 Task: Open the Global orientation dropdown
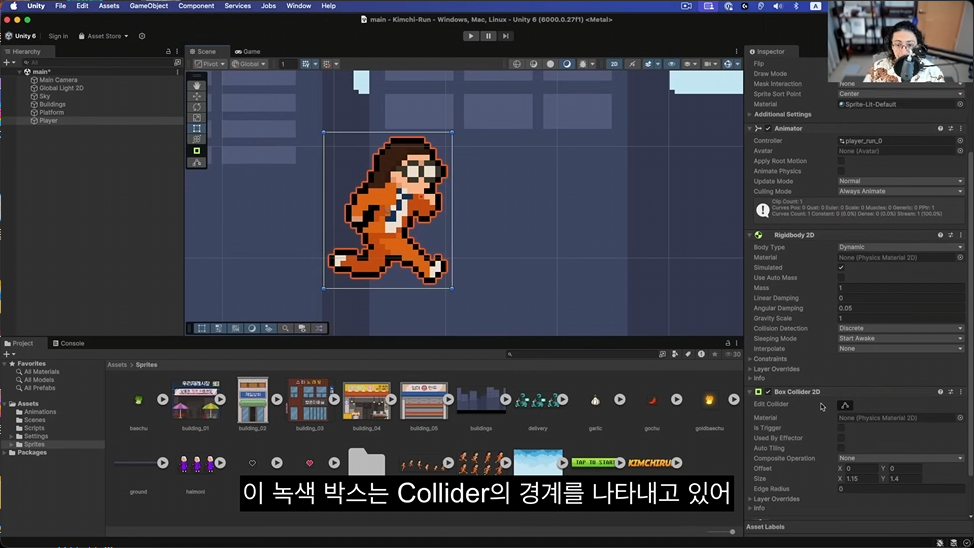coord(248,64)
